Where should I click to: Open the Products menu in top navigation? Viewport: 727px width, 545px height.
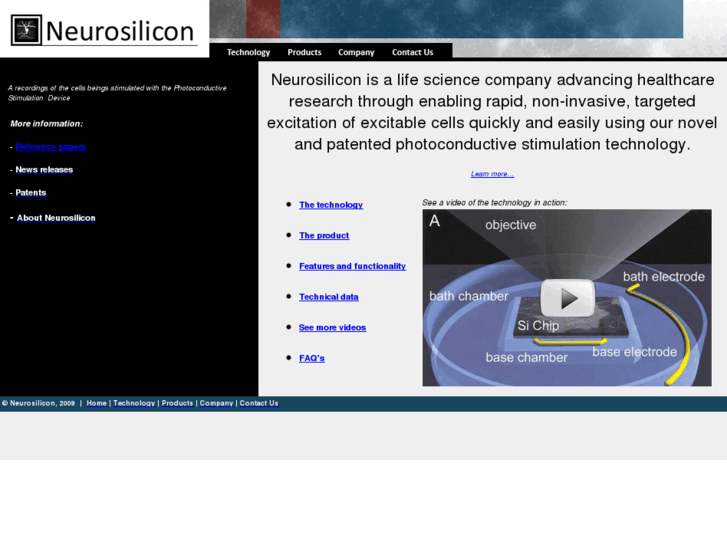point(304,52)
